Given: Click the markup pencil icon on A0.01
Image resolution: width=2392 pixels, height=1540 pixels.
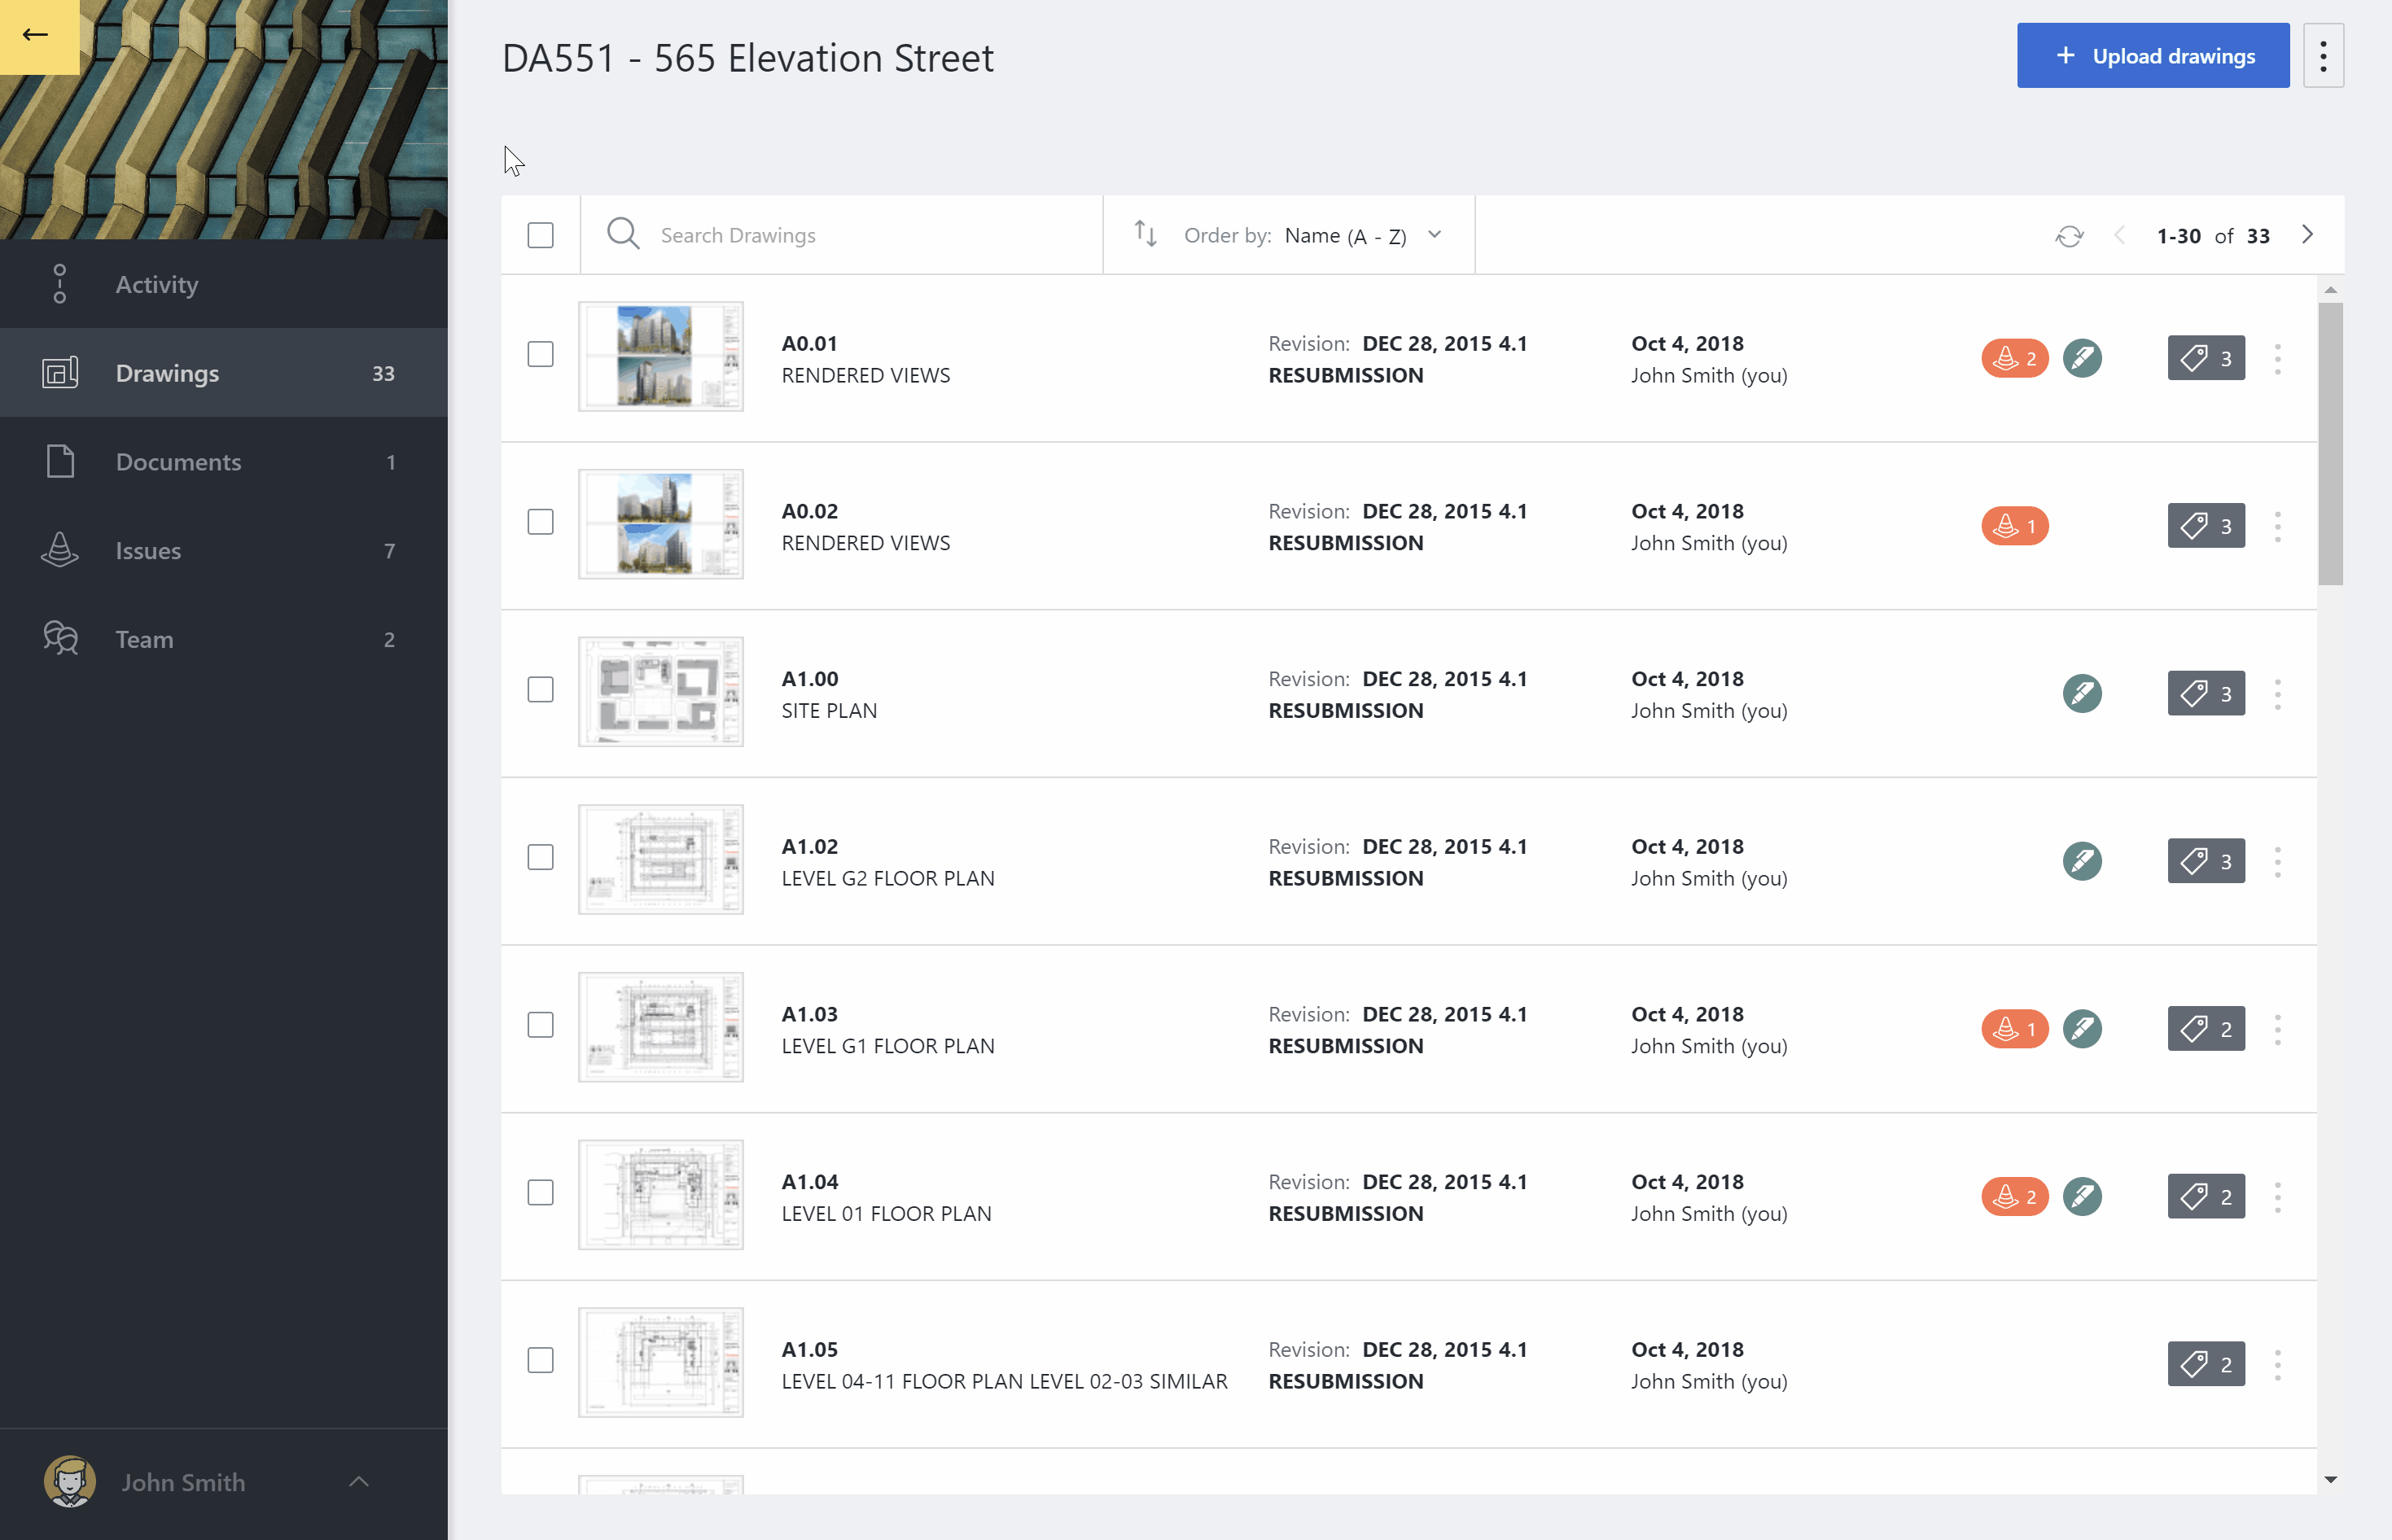Looking at the screenshot, I should 2082,358.
